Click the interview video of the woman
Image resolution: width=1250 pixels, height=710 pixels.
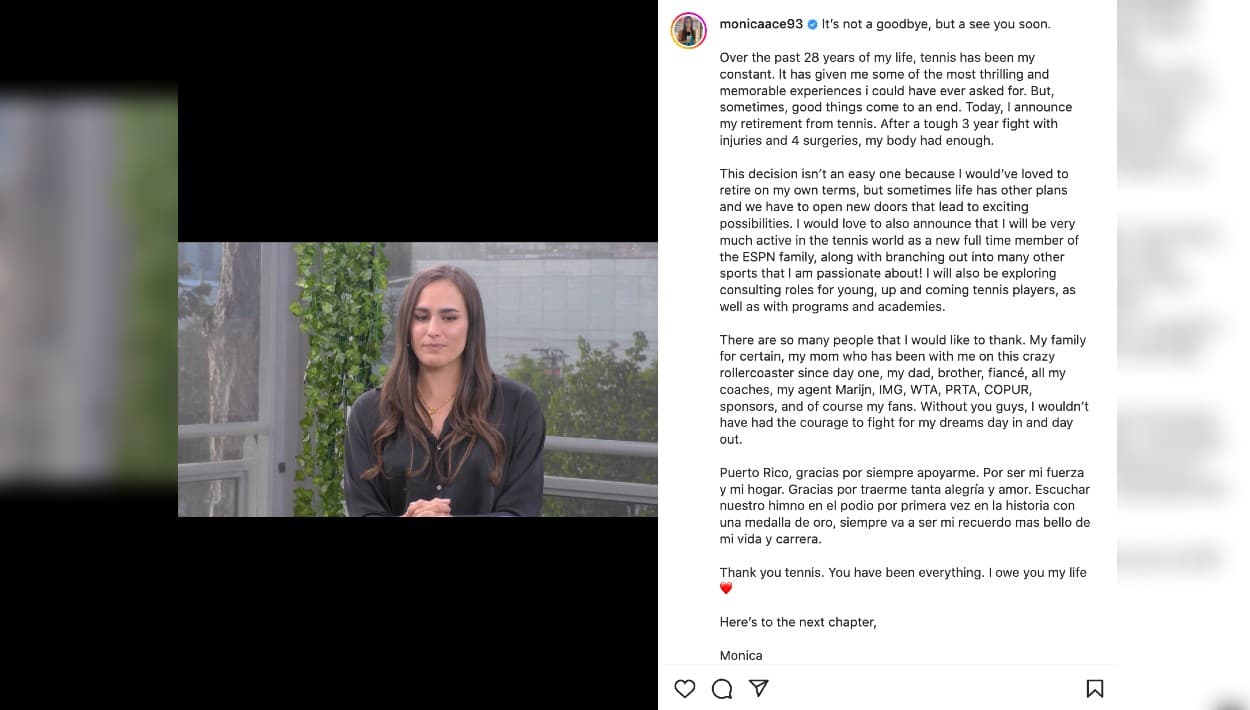[418, 379]
